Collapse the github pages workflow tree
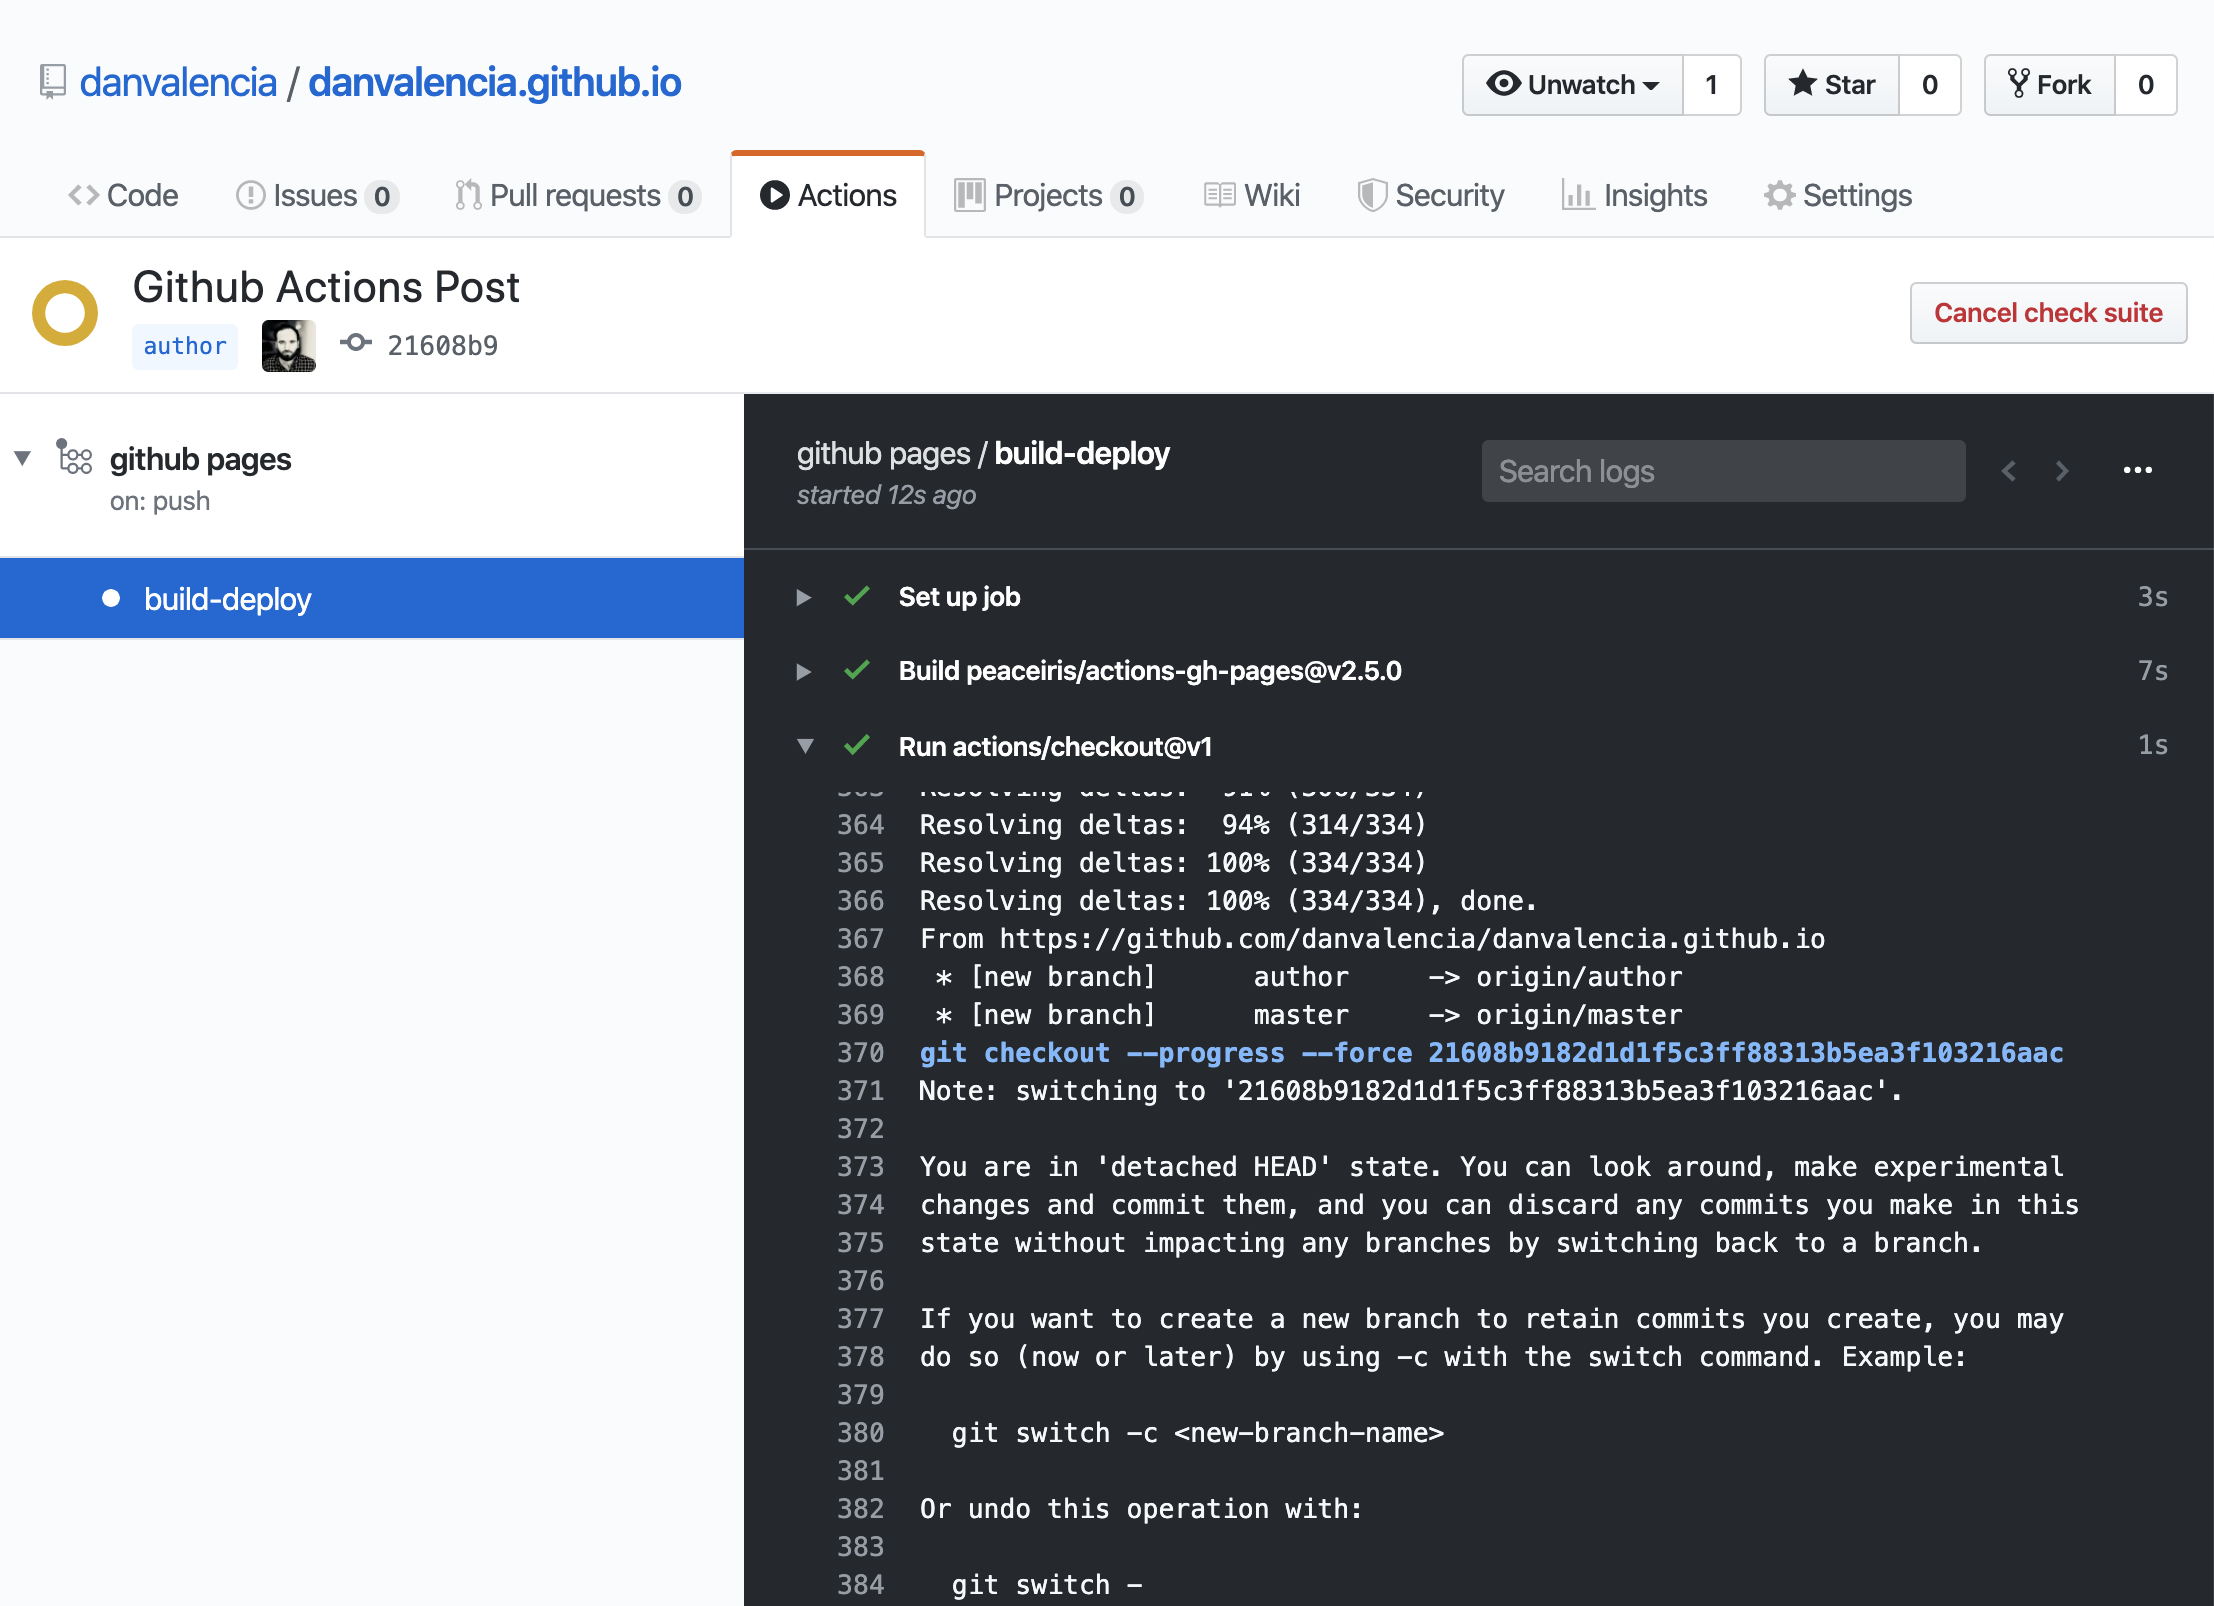2214x1606 pixels. click(x=22, y=458)
